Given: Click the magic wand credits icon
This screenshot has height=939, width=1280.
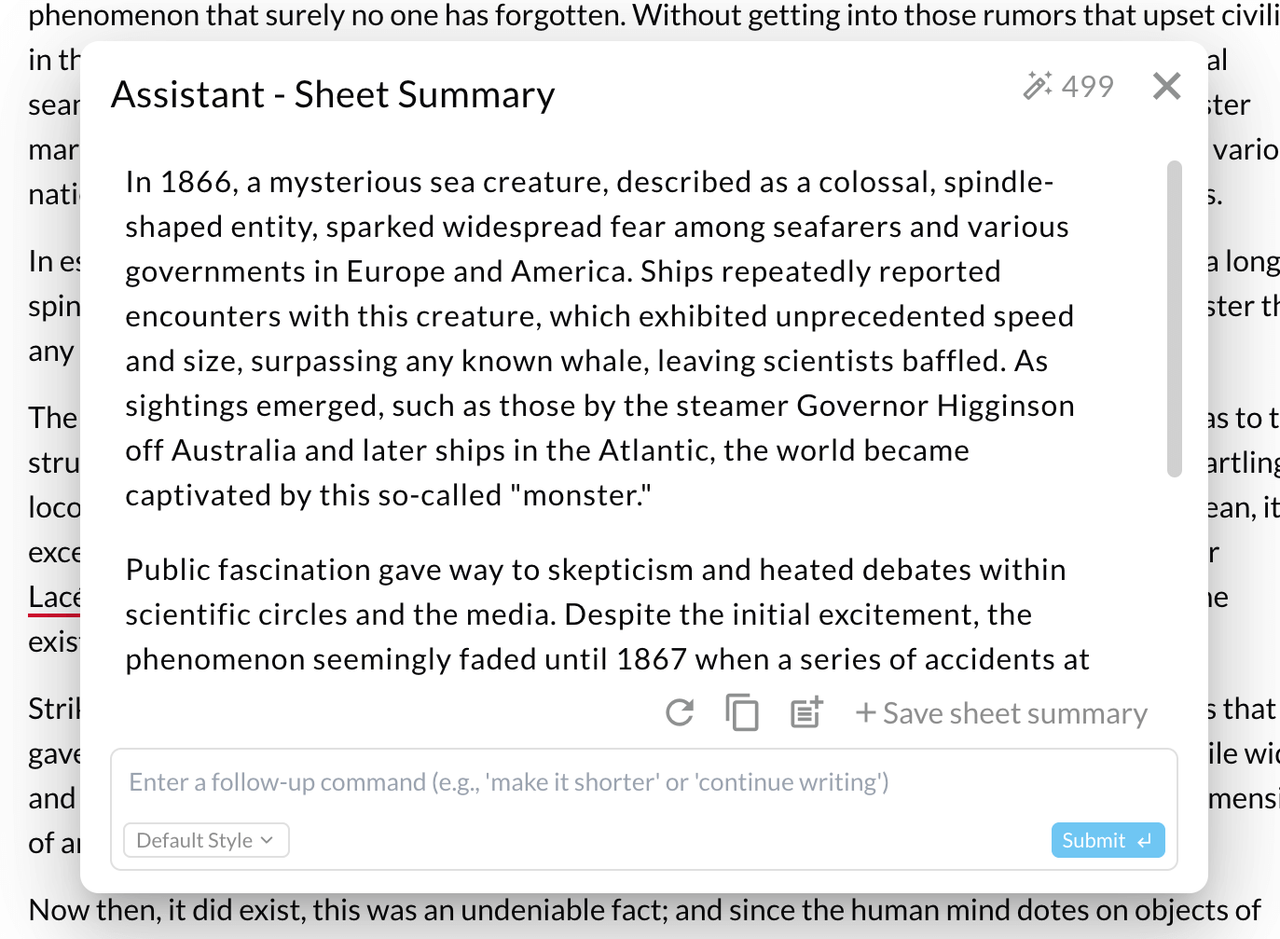Looking at the screenshot, I should [1037, 86].
